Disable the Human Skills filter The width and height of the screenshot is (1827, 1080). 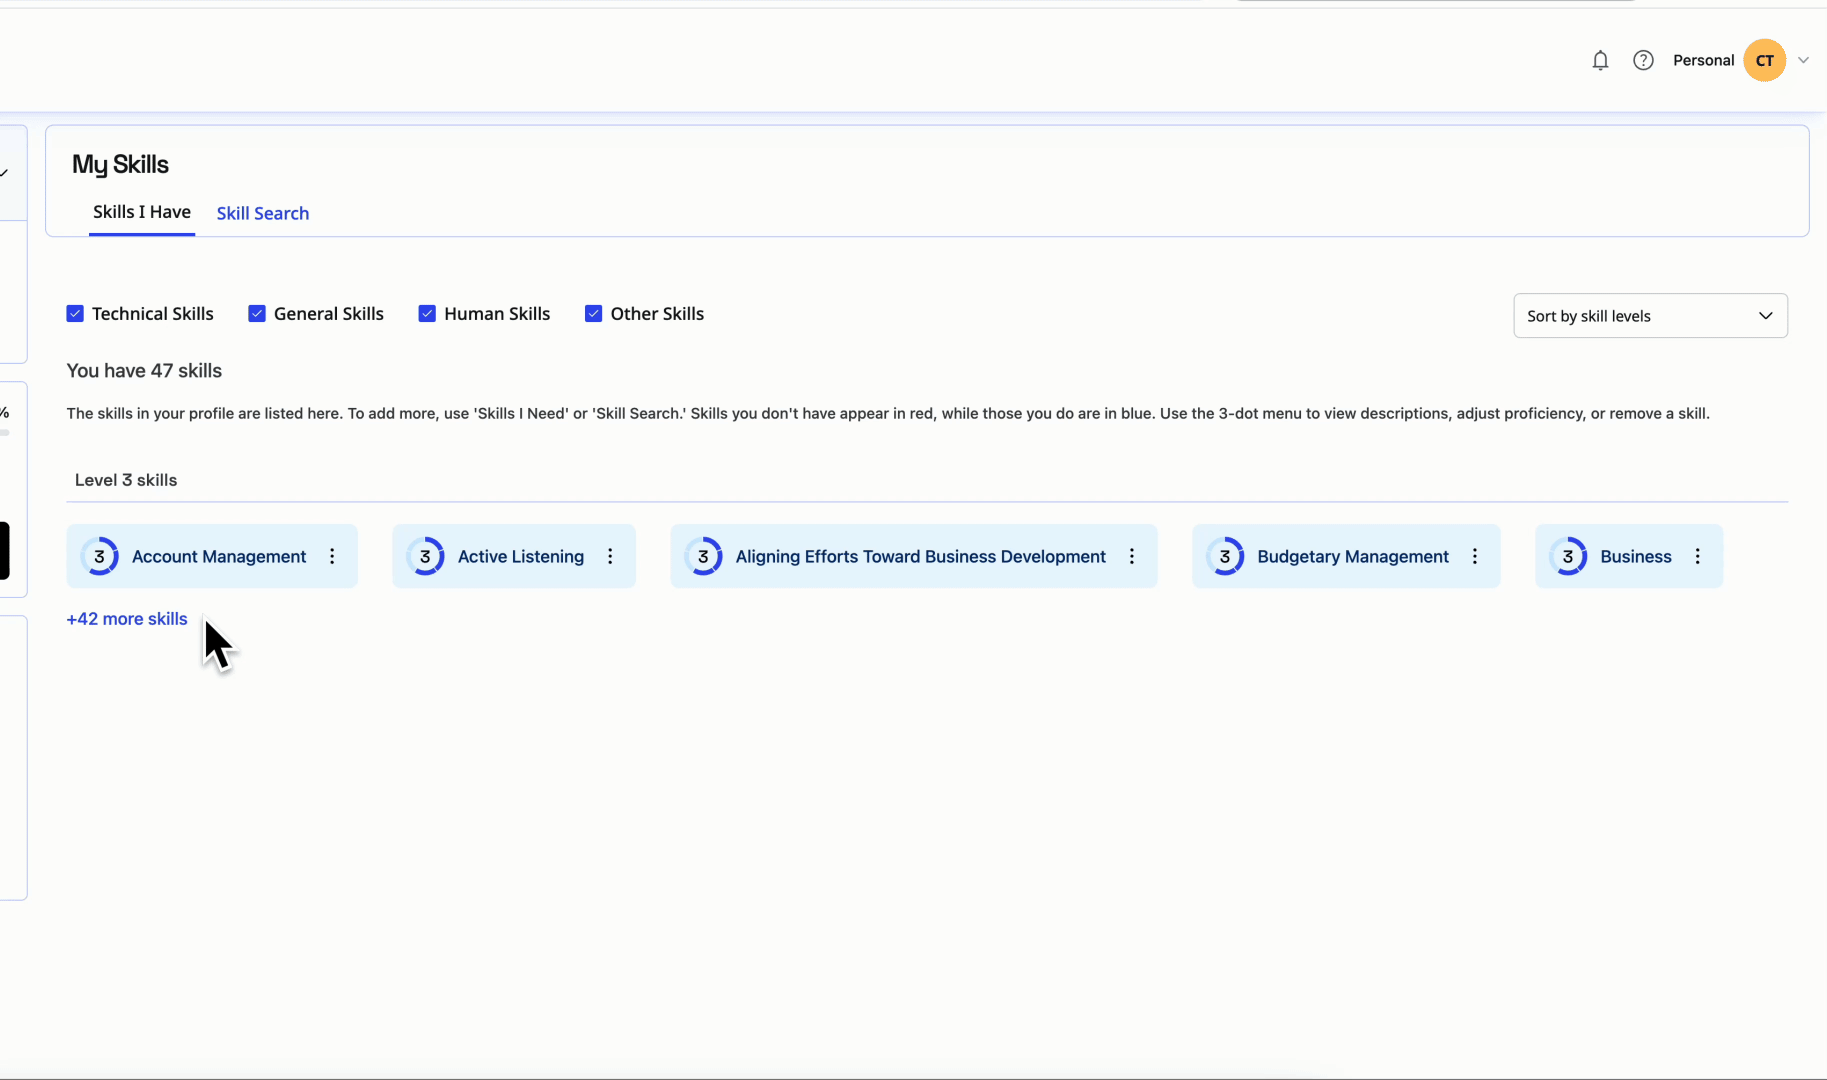[x=427, y=314]
